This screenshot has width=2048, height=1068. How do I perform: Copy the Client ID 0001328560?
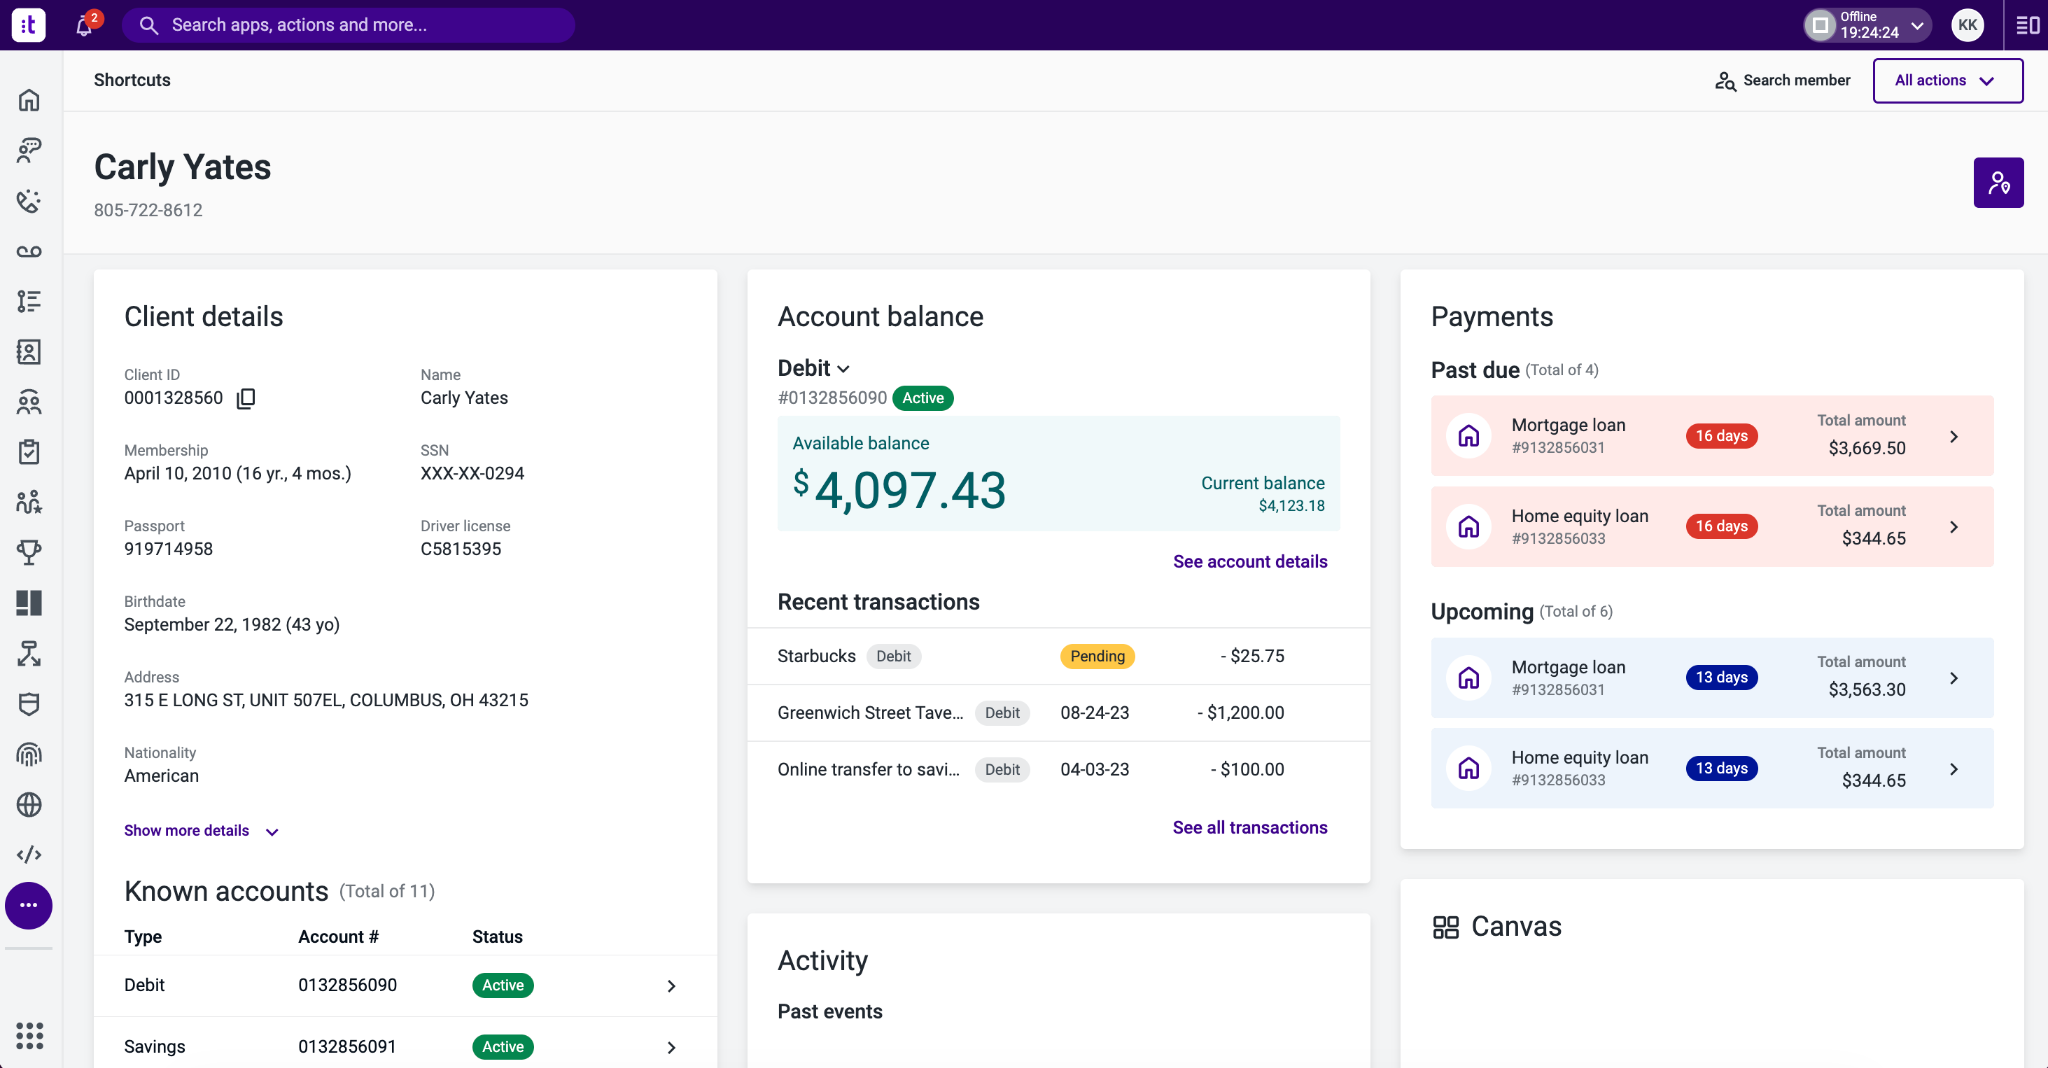click(246, 399)
